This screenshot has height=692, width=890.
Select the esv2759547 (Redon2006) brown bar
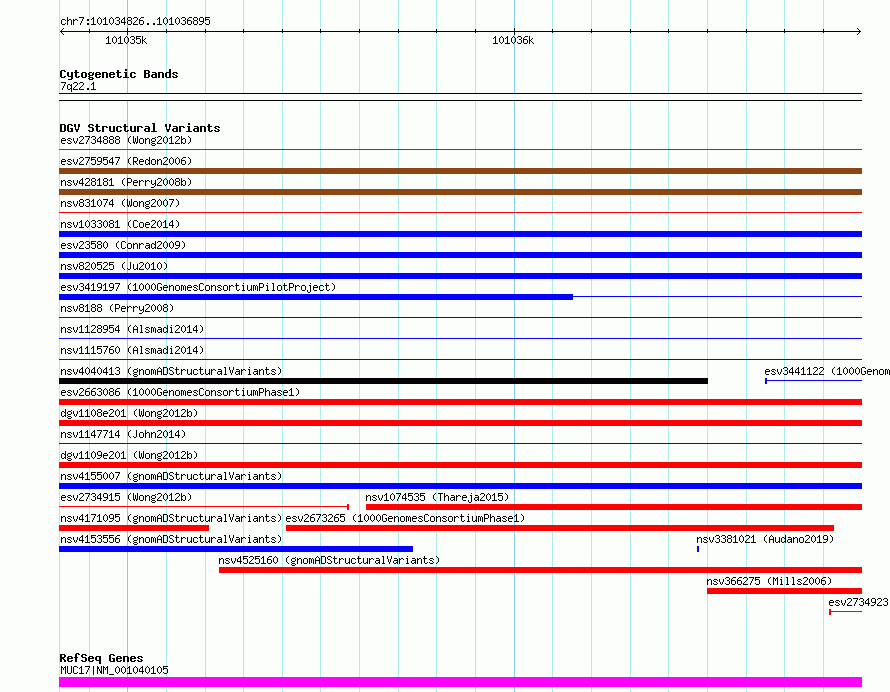(x=460, y=171)
